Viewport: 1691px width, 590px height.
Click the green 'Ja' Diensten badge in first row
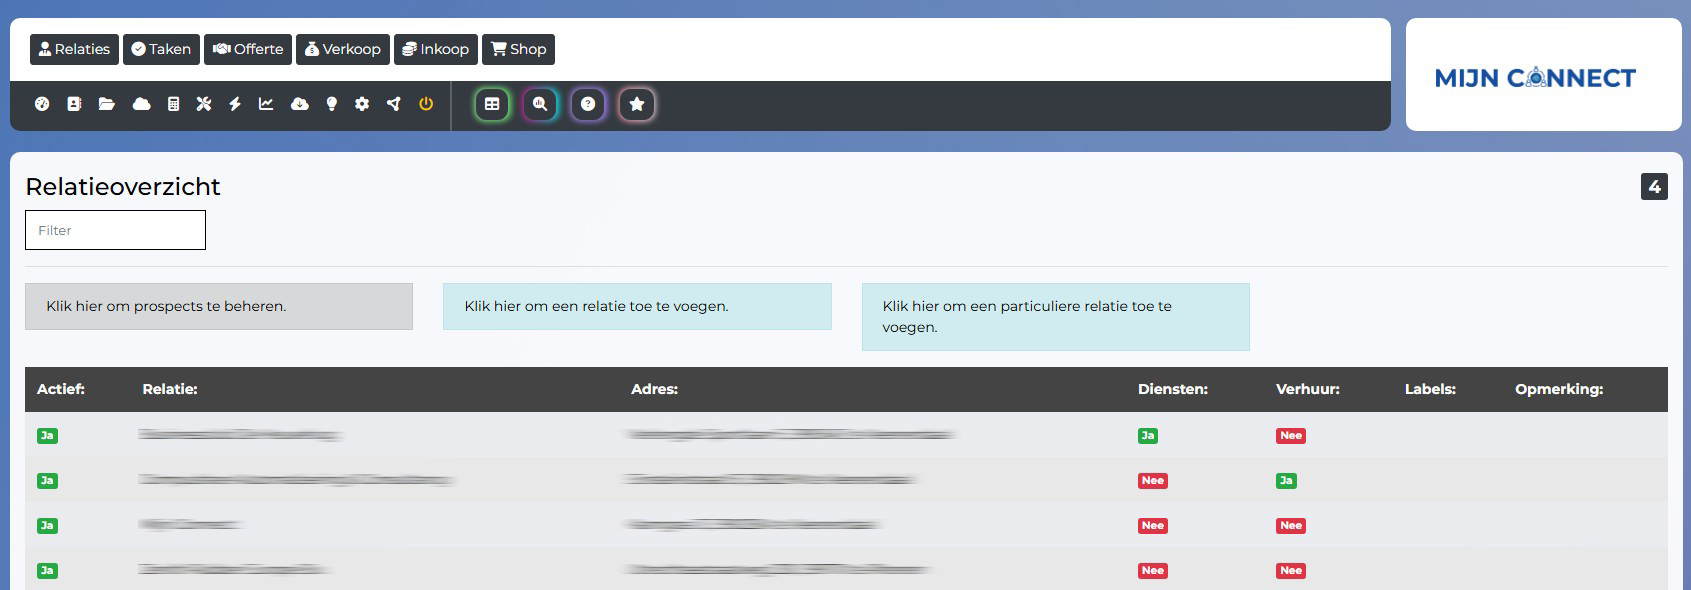1148,435
